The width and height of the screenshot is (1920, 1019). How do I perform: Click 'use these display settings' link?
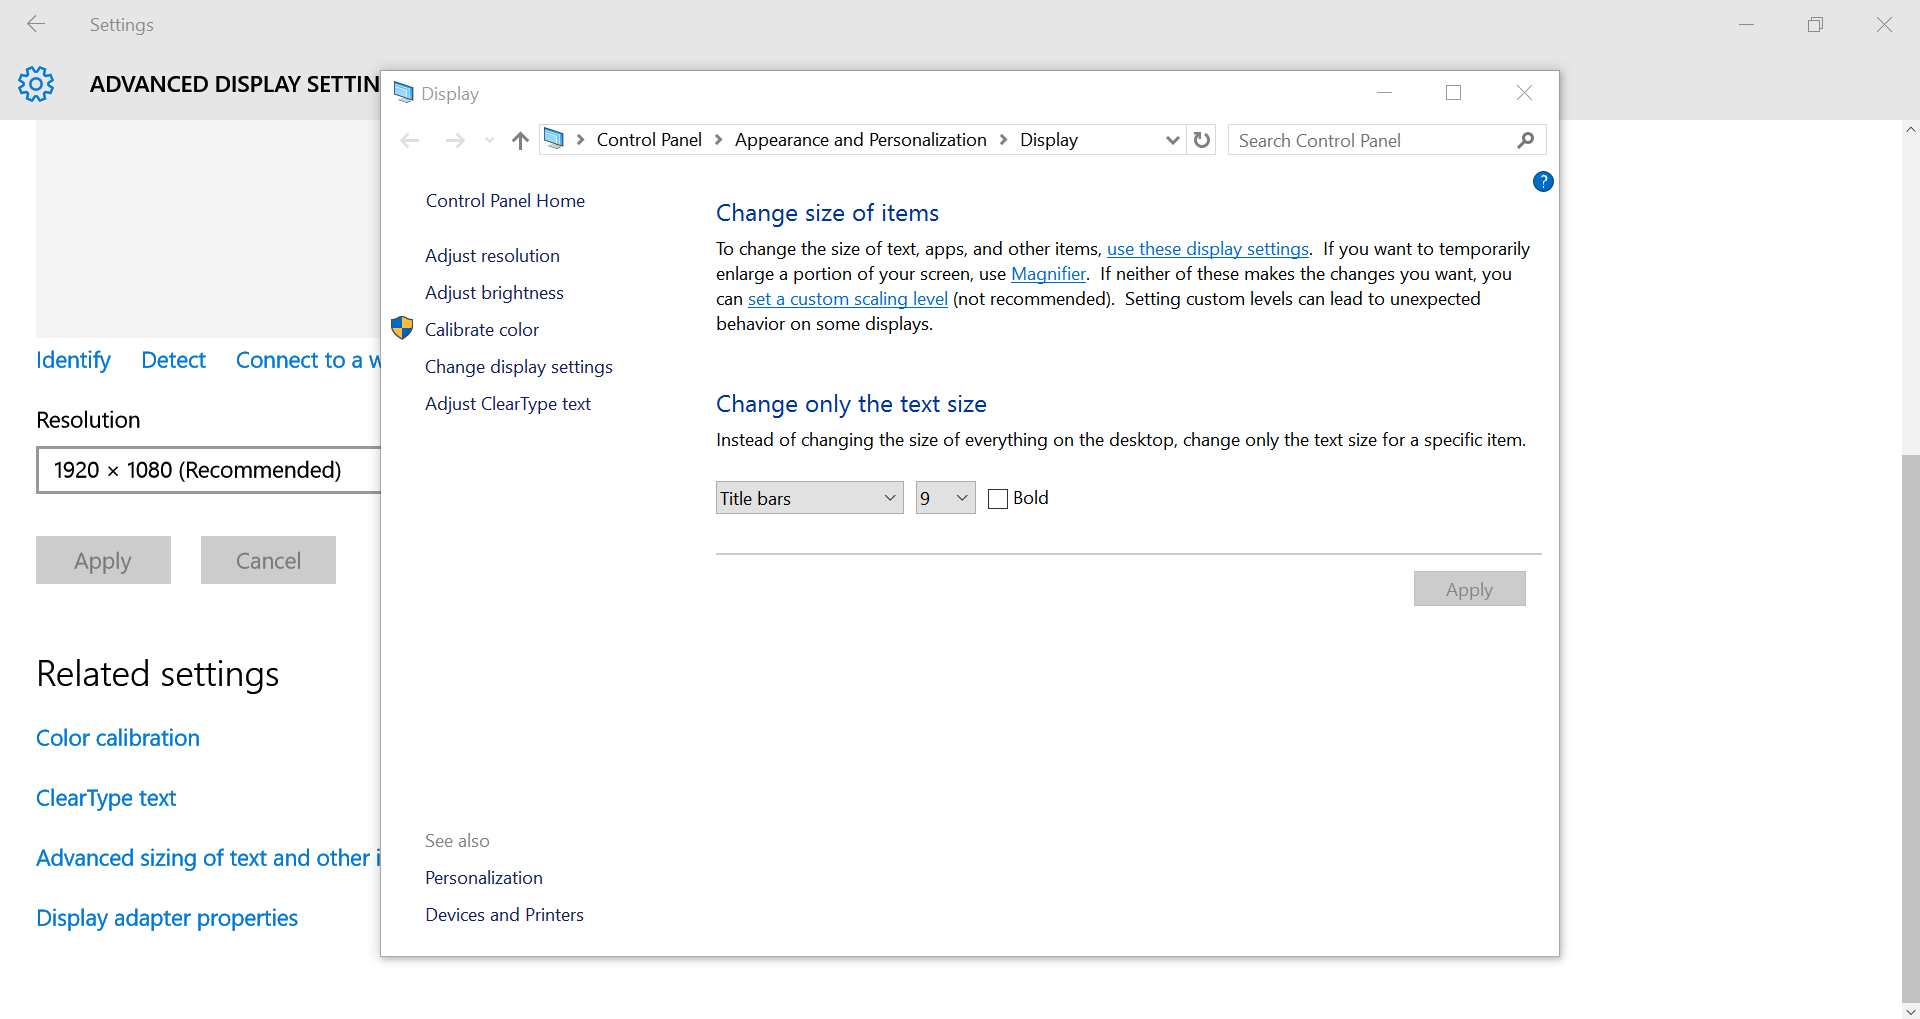pyautogui.click(x=1207, y=249)
